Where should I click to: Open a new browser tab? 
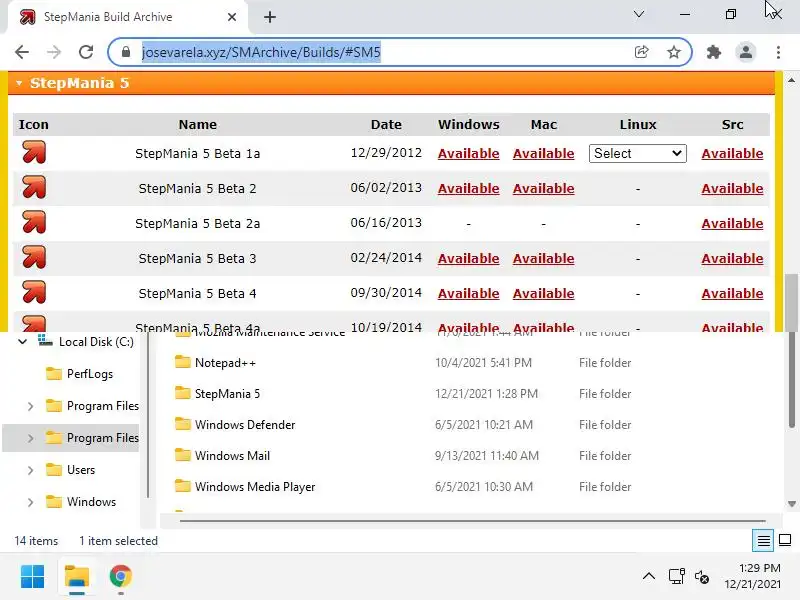pos(270,17)
